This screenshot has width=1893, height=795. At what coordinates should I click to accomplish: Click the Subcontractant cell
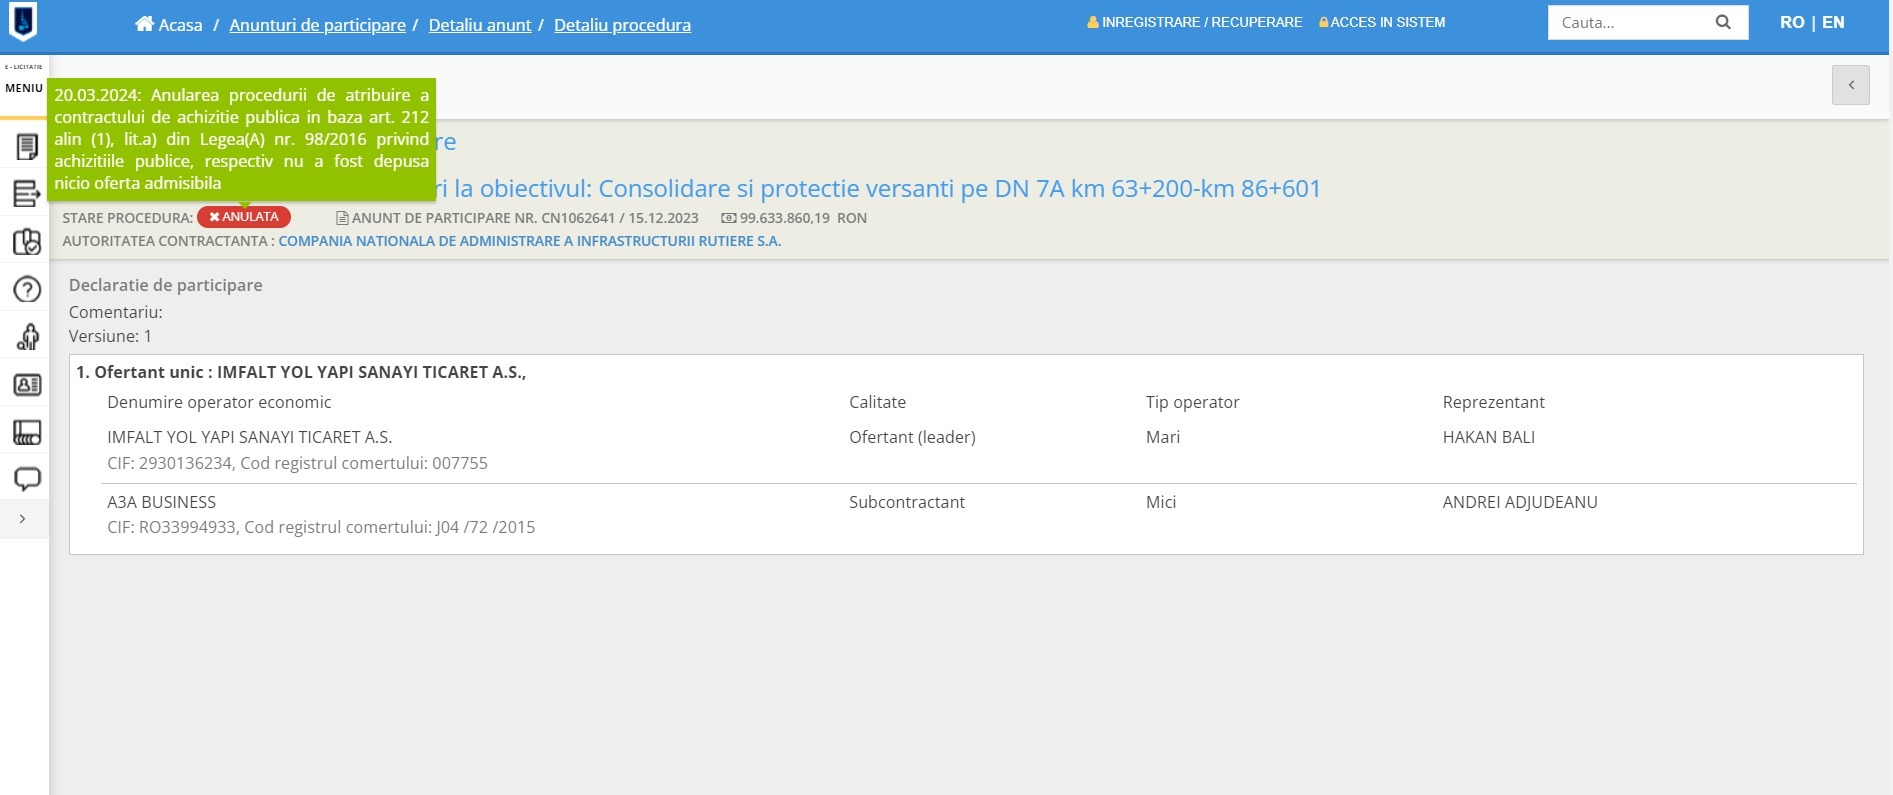click(x=907, y=502)
